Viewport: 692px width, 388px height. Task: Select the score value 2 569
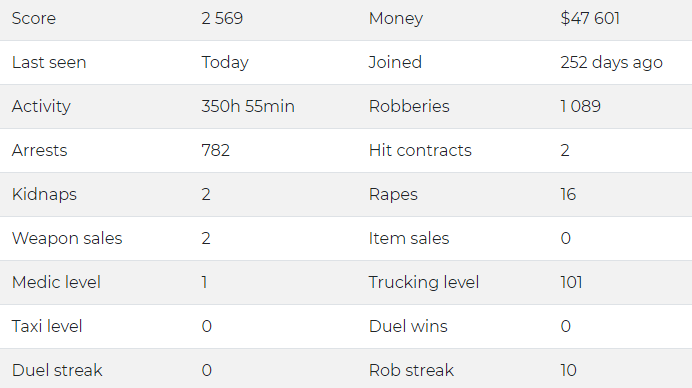click(x=222, y=19)
